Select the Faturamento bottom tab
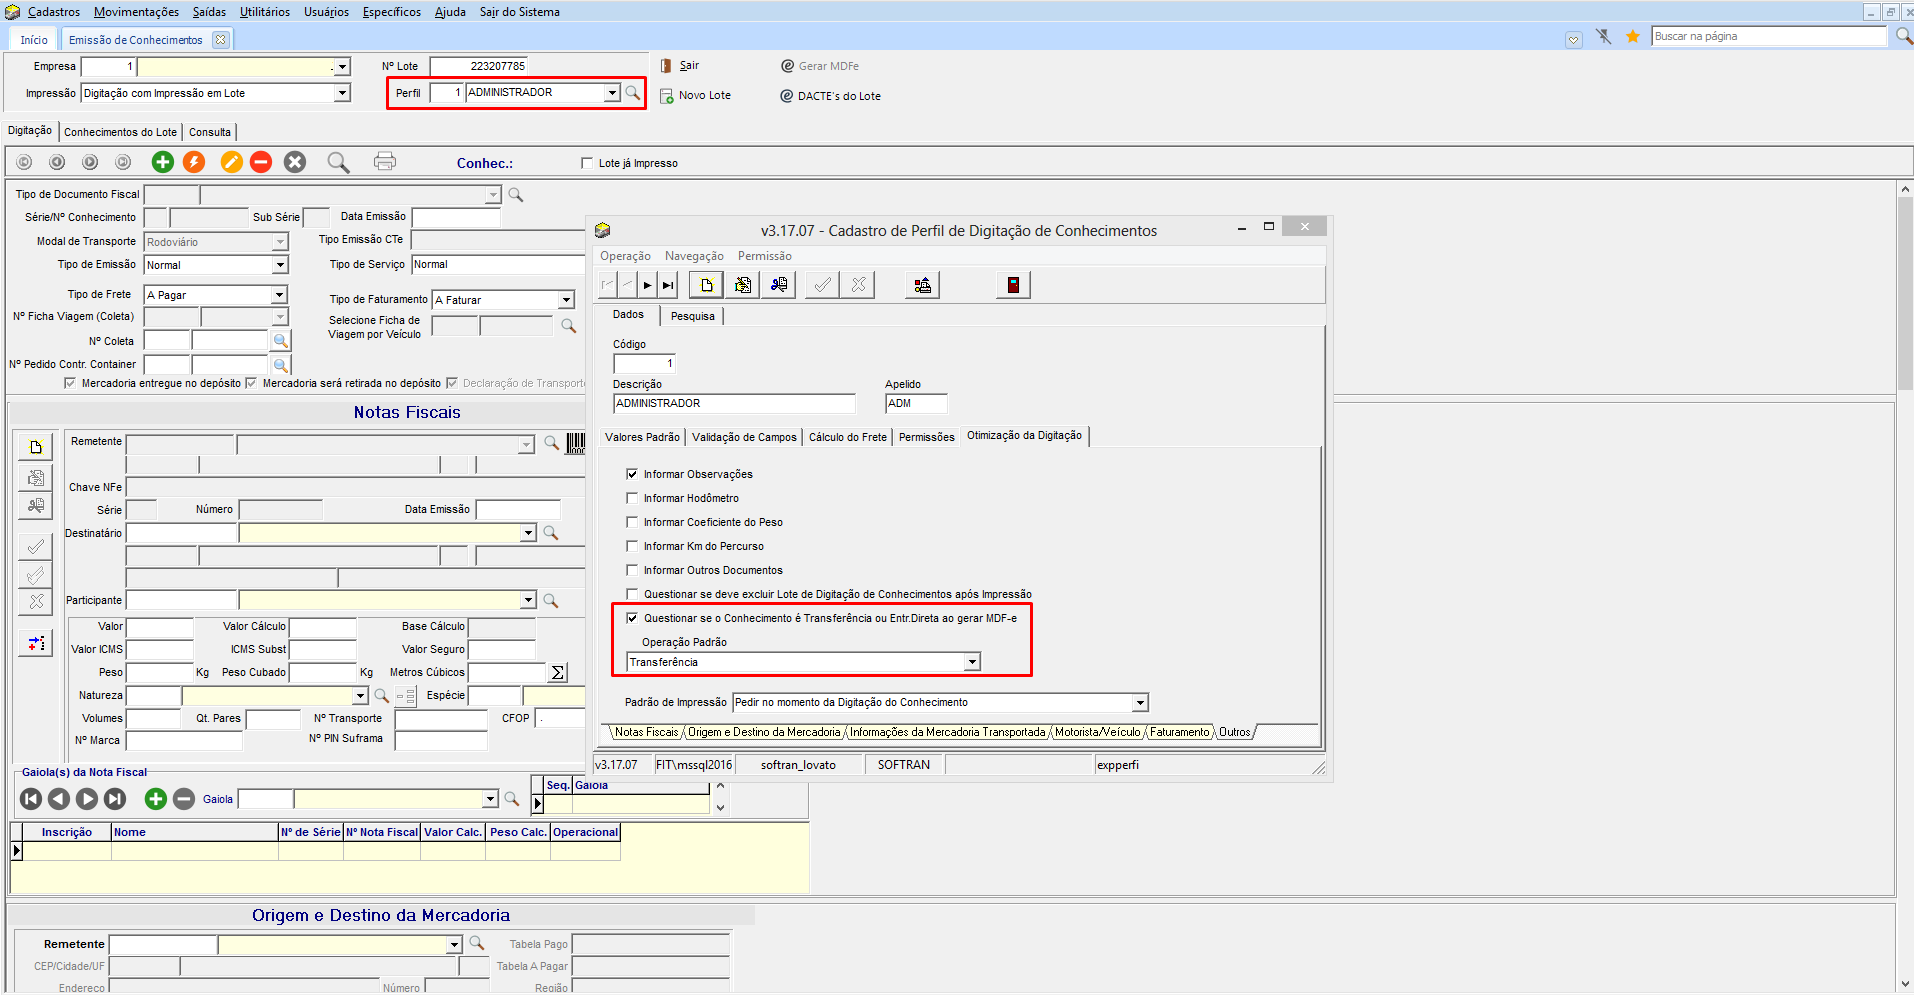The width and height of the screenshot is (1914, 995). pos(1179,732)
